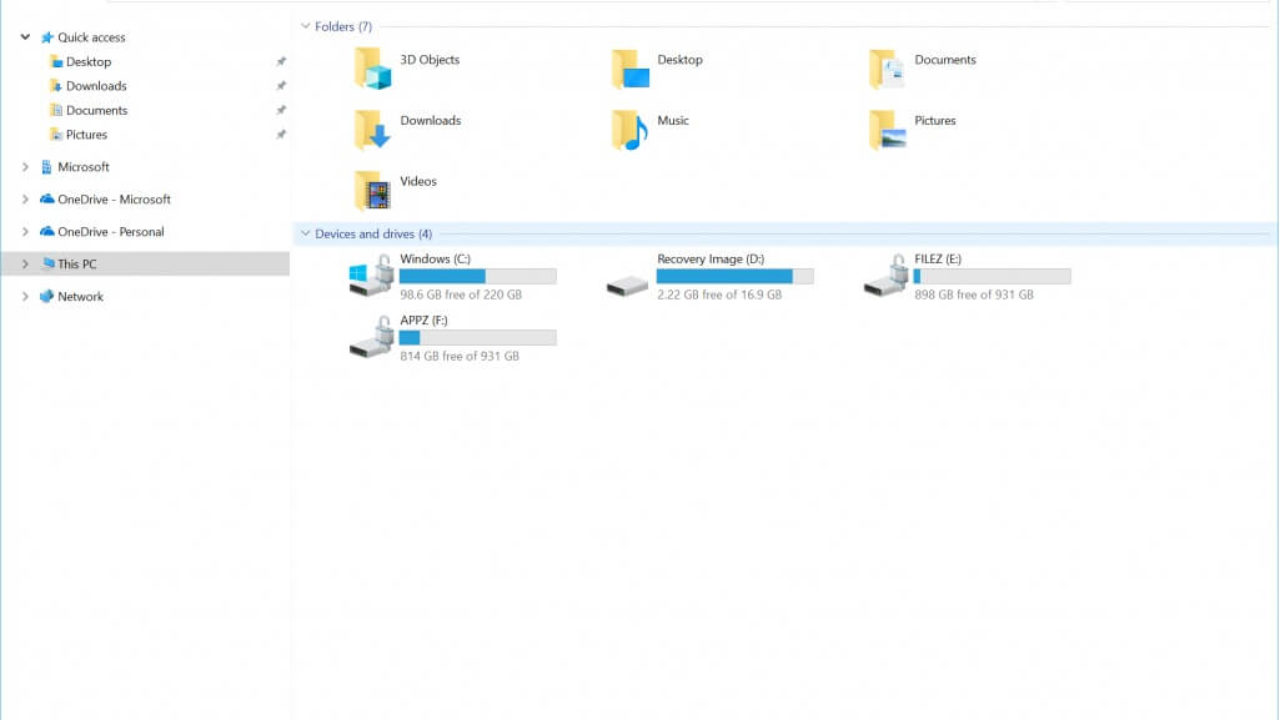Open the Desktop folder icon in Folders

pyautogui.click(x=630, y=69)
